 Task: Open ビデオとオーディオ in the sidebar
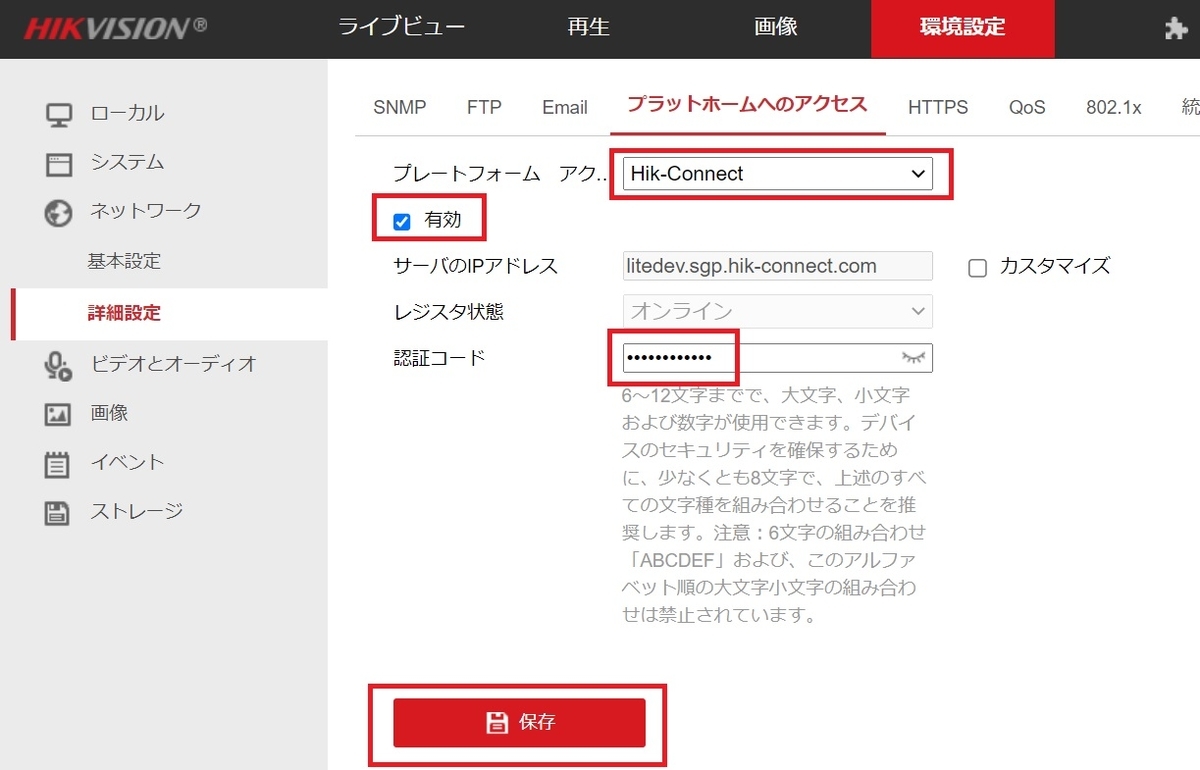(x=174, y=364)
